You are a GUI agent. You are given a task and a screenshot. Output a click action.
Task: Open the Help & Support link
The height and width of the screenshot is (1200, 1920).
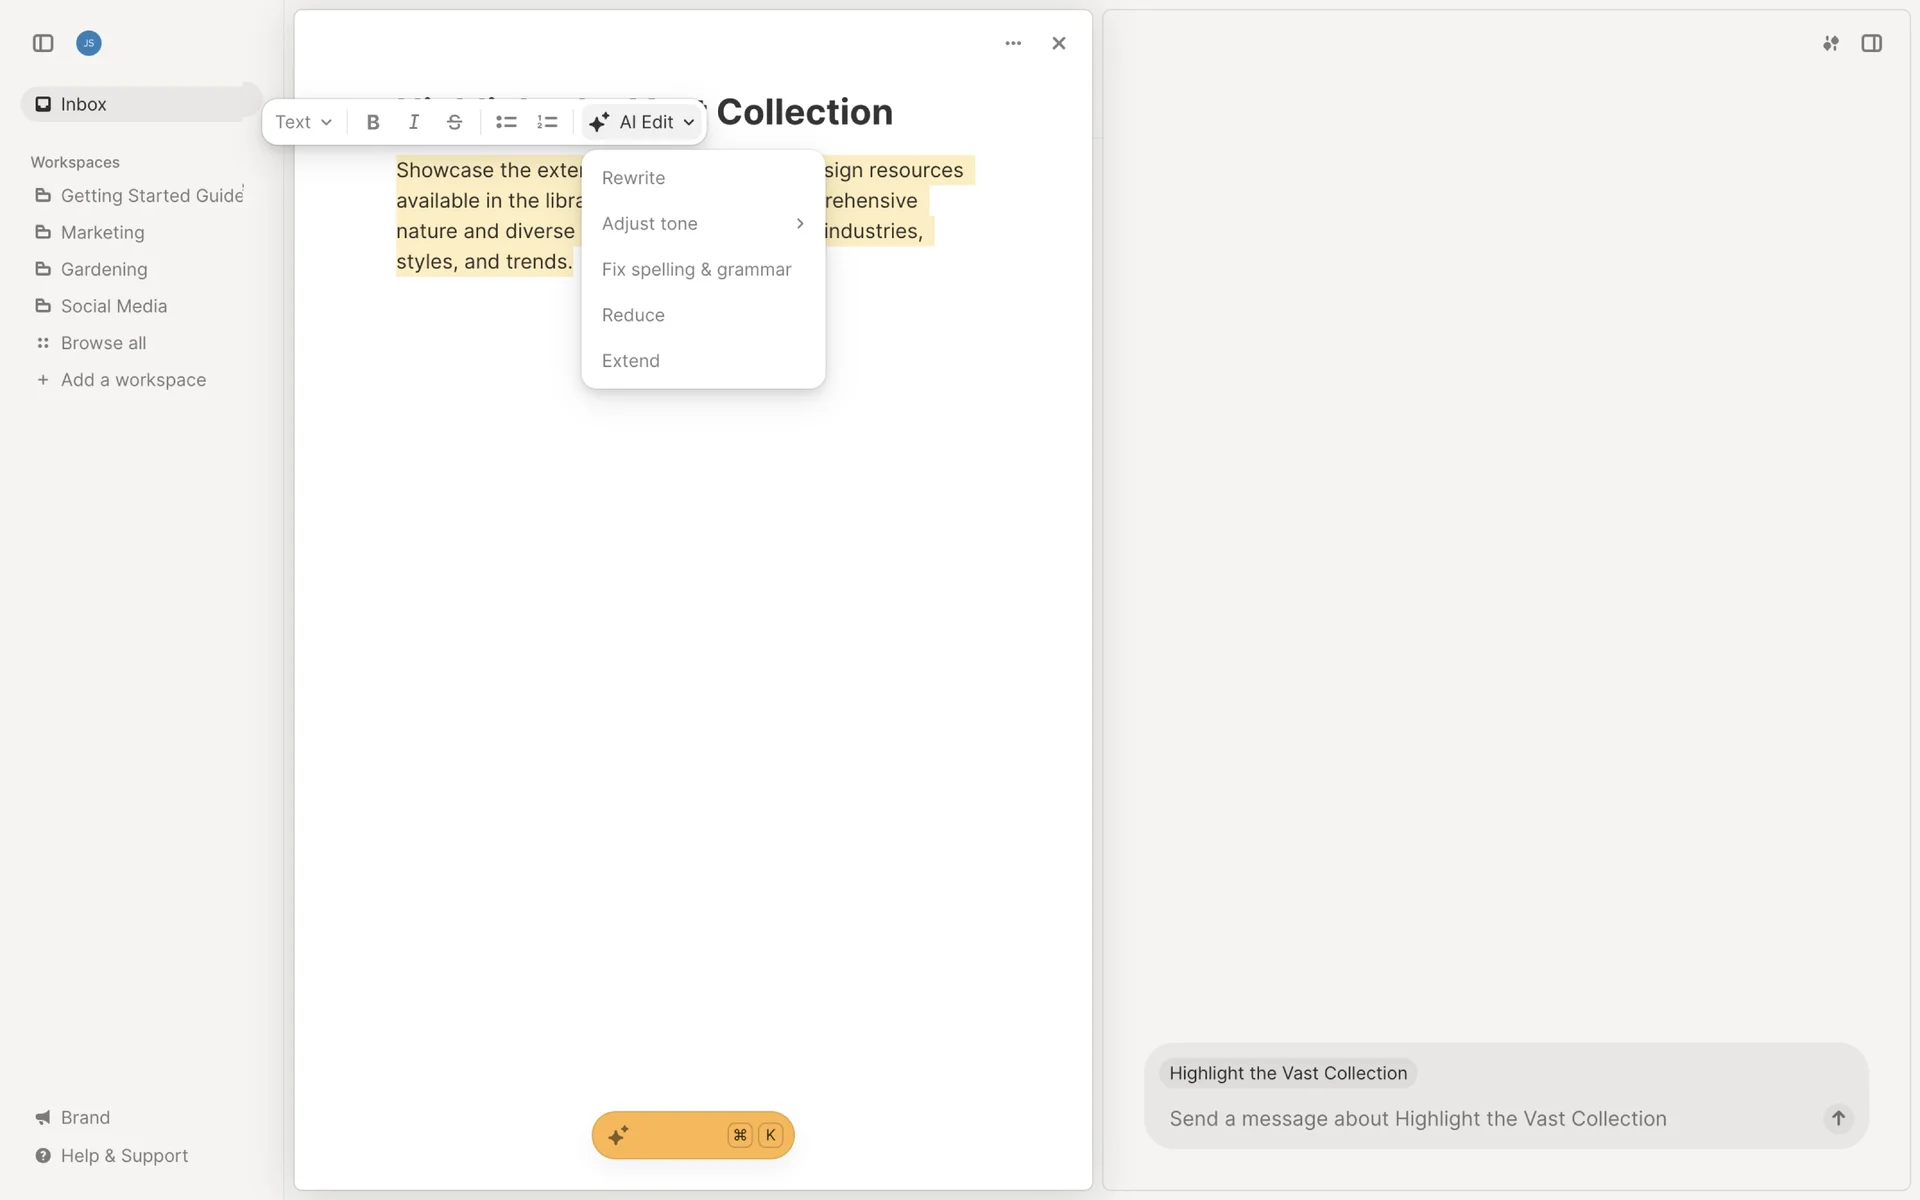pos(124,1156)
